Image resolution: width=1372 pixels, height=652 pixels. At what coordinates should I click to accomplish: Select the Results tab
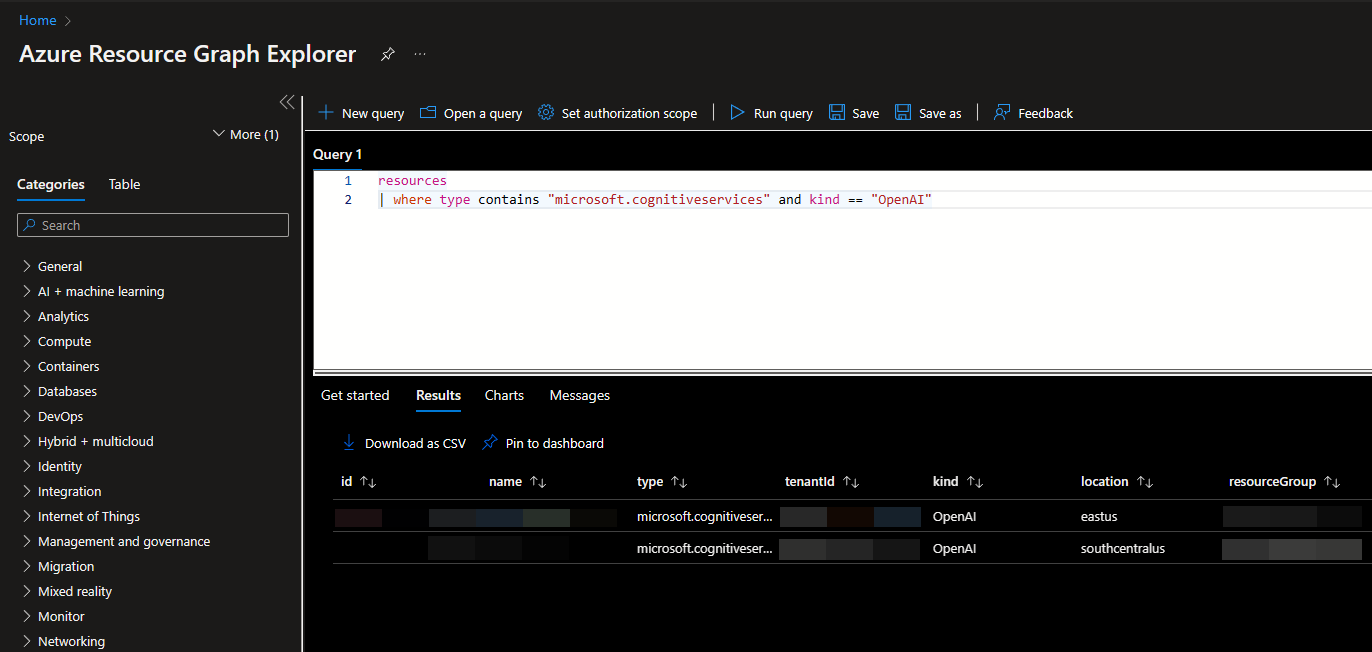pos(438,395)
